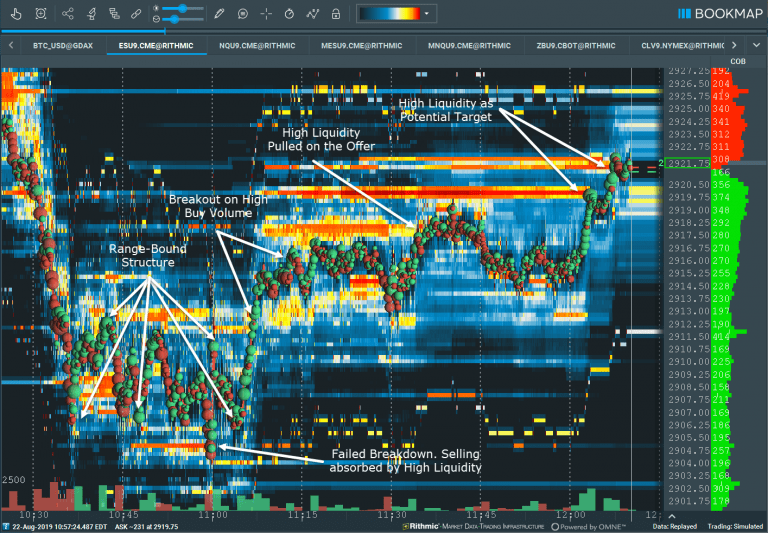Click the ASK ~231 at 2919.75 status
The height and width of the screenshot is (533, 768).
146,527
